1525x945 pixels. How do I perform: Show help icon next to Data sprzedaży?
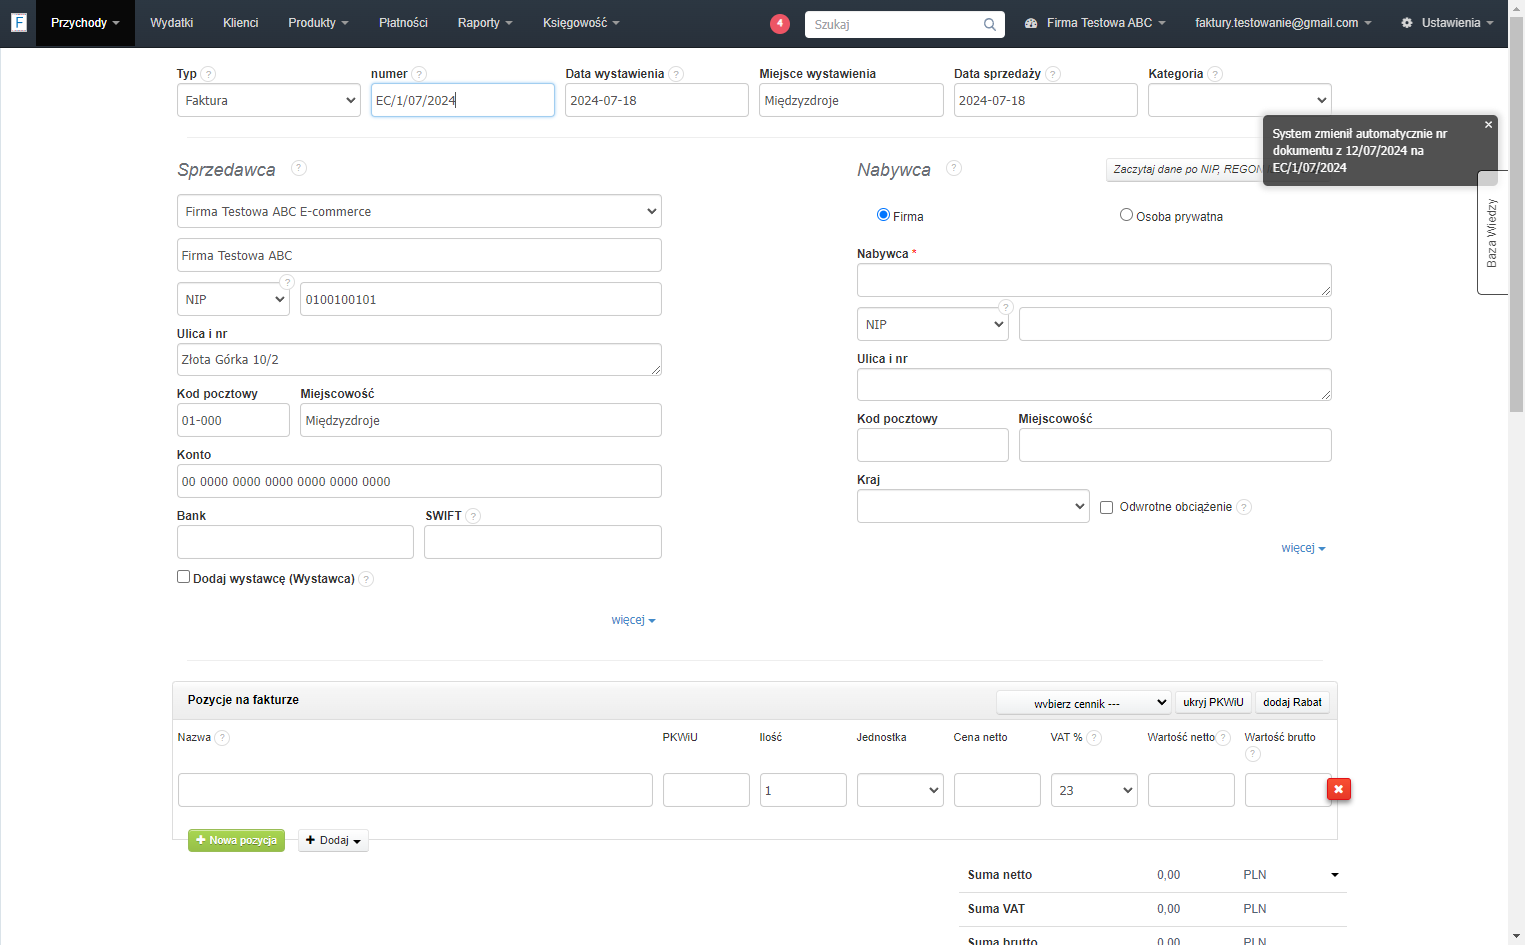click(1053, 74)
